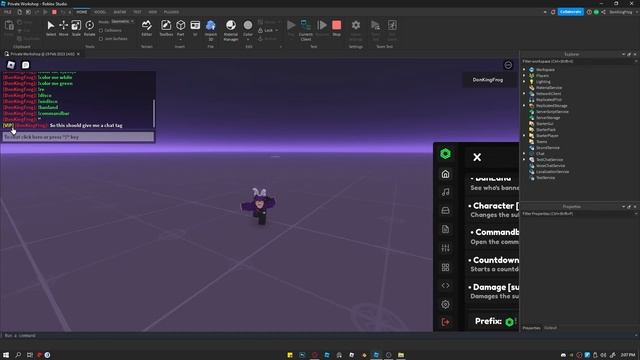Click the Color tool icon
The image size is (640, 360).
click(248, 25)
